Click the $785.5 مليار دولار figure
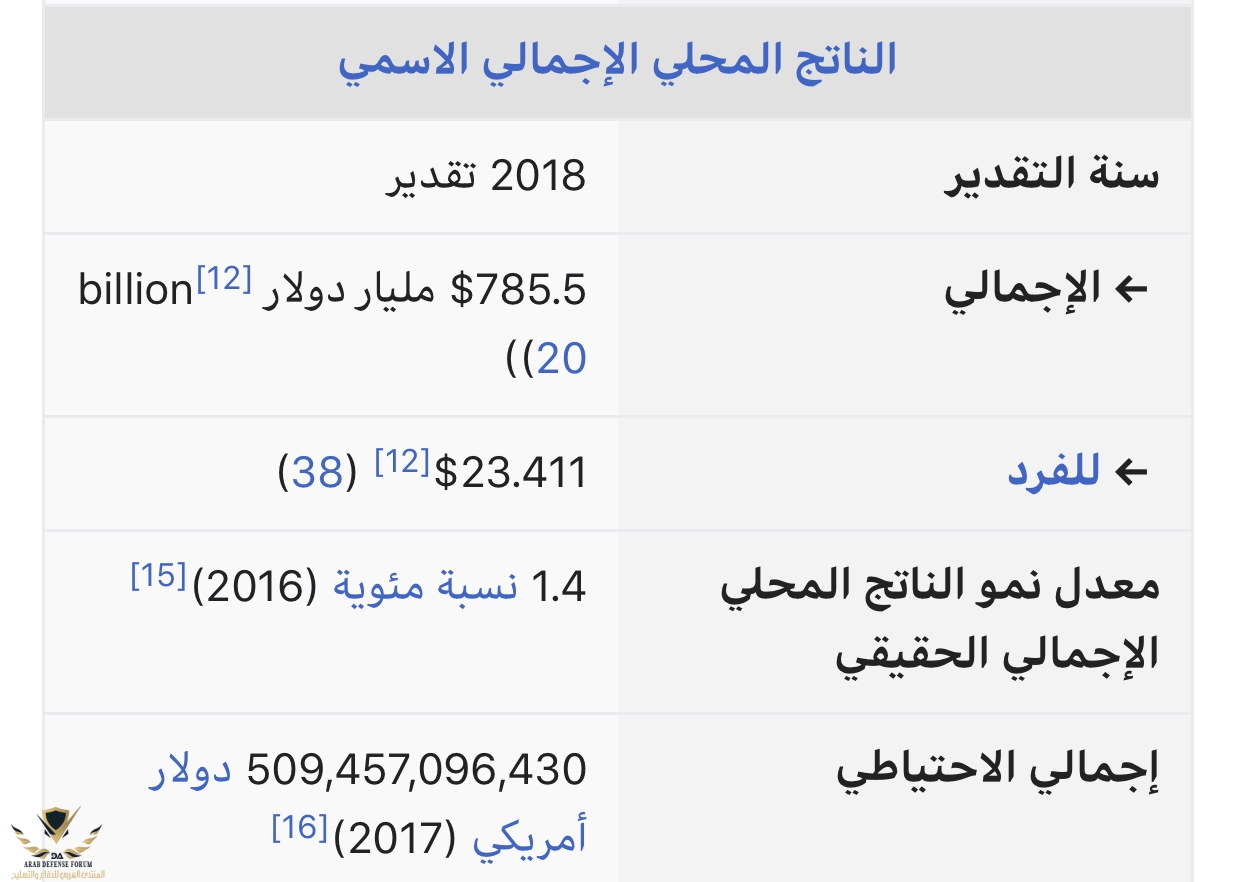The height and width of the screenshot is (882, 1242). pyautogui.click(x=419, y=291)
